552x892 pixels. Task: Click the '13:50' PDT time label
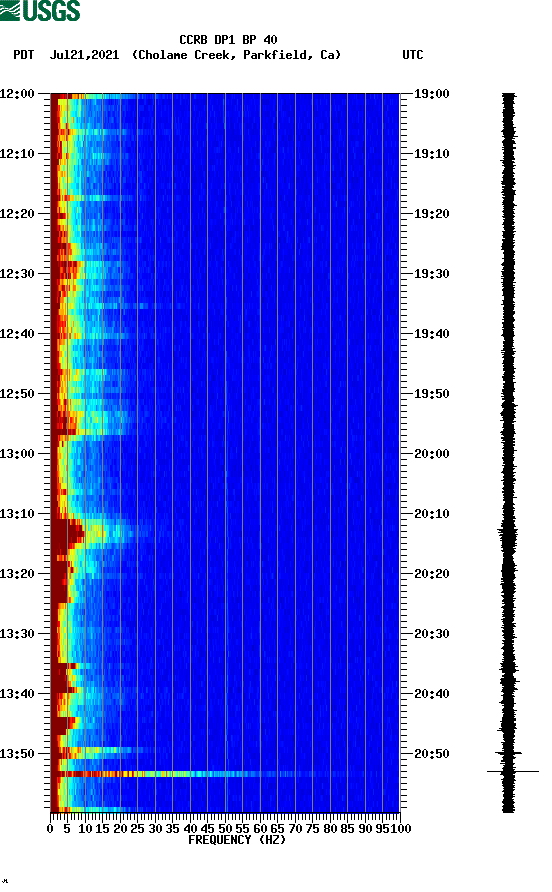18,754
